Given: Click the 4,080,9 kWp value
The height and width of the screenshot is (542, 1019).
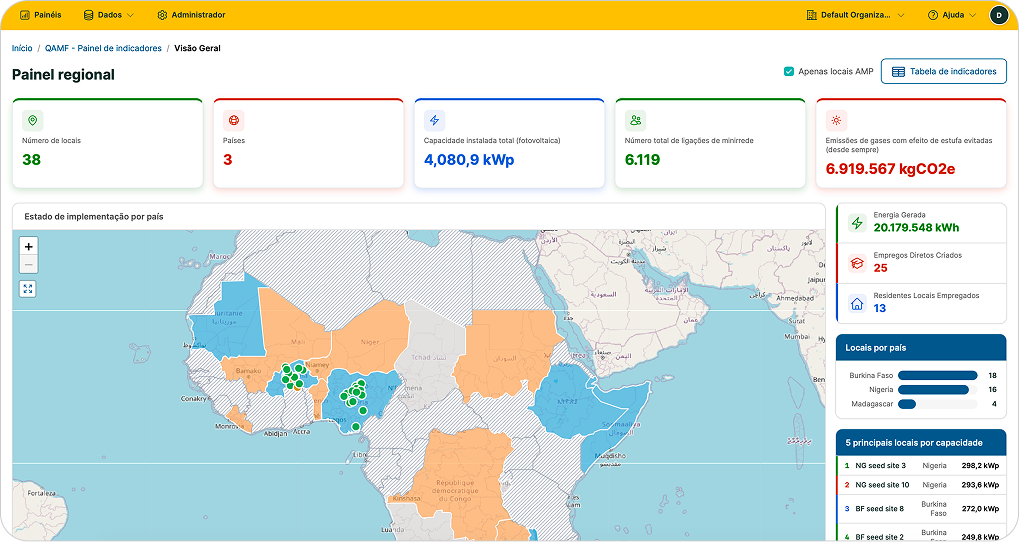Looking at the screenshot, I should pos(469,160).
